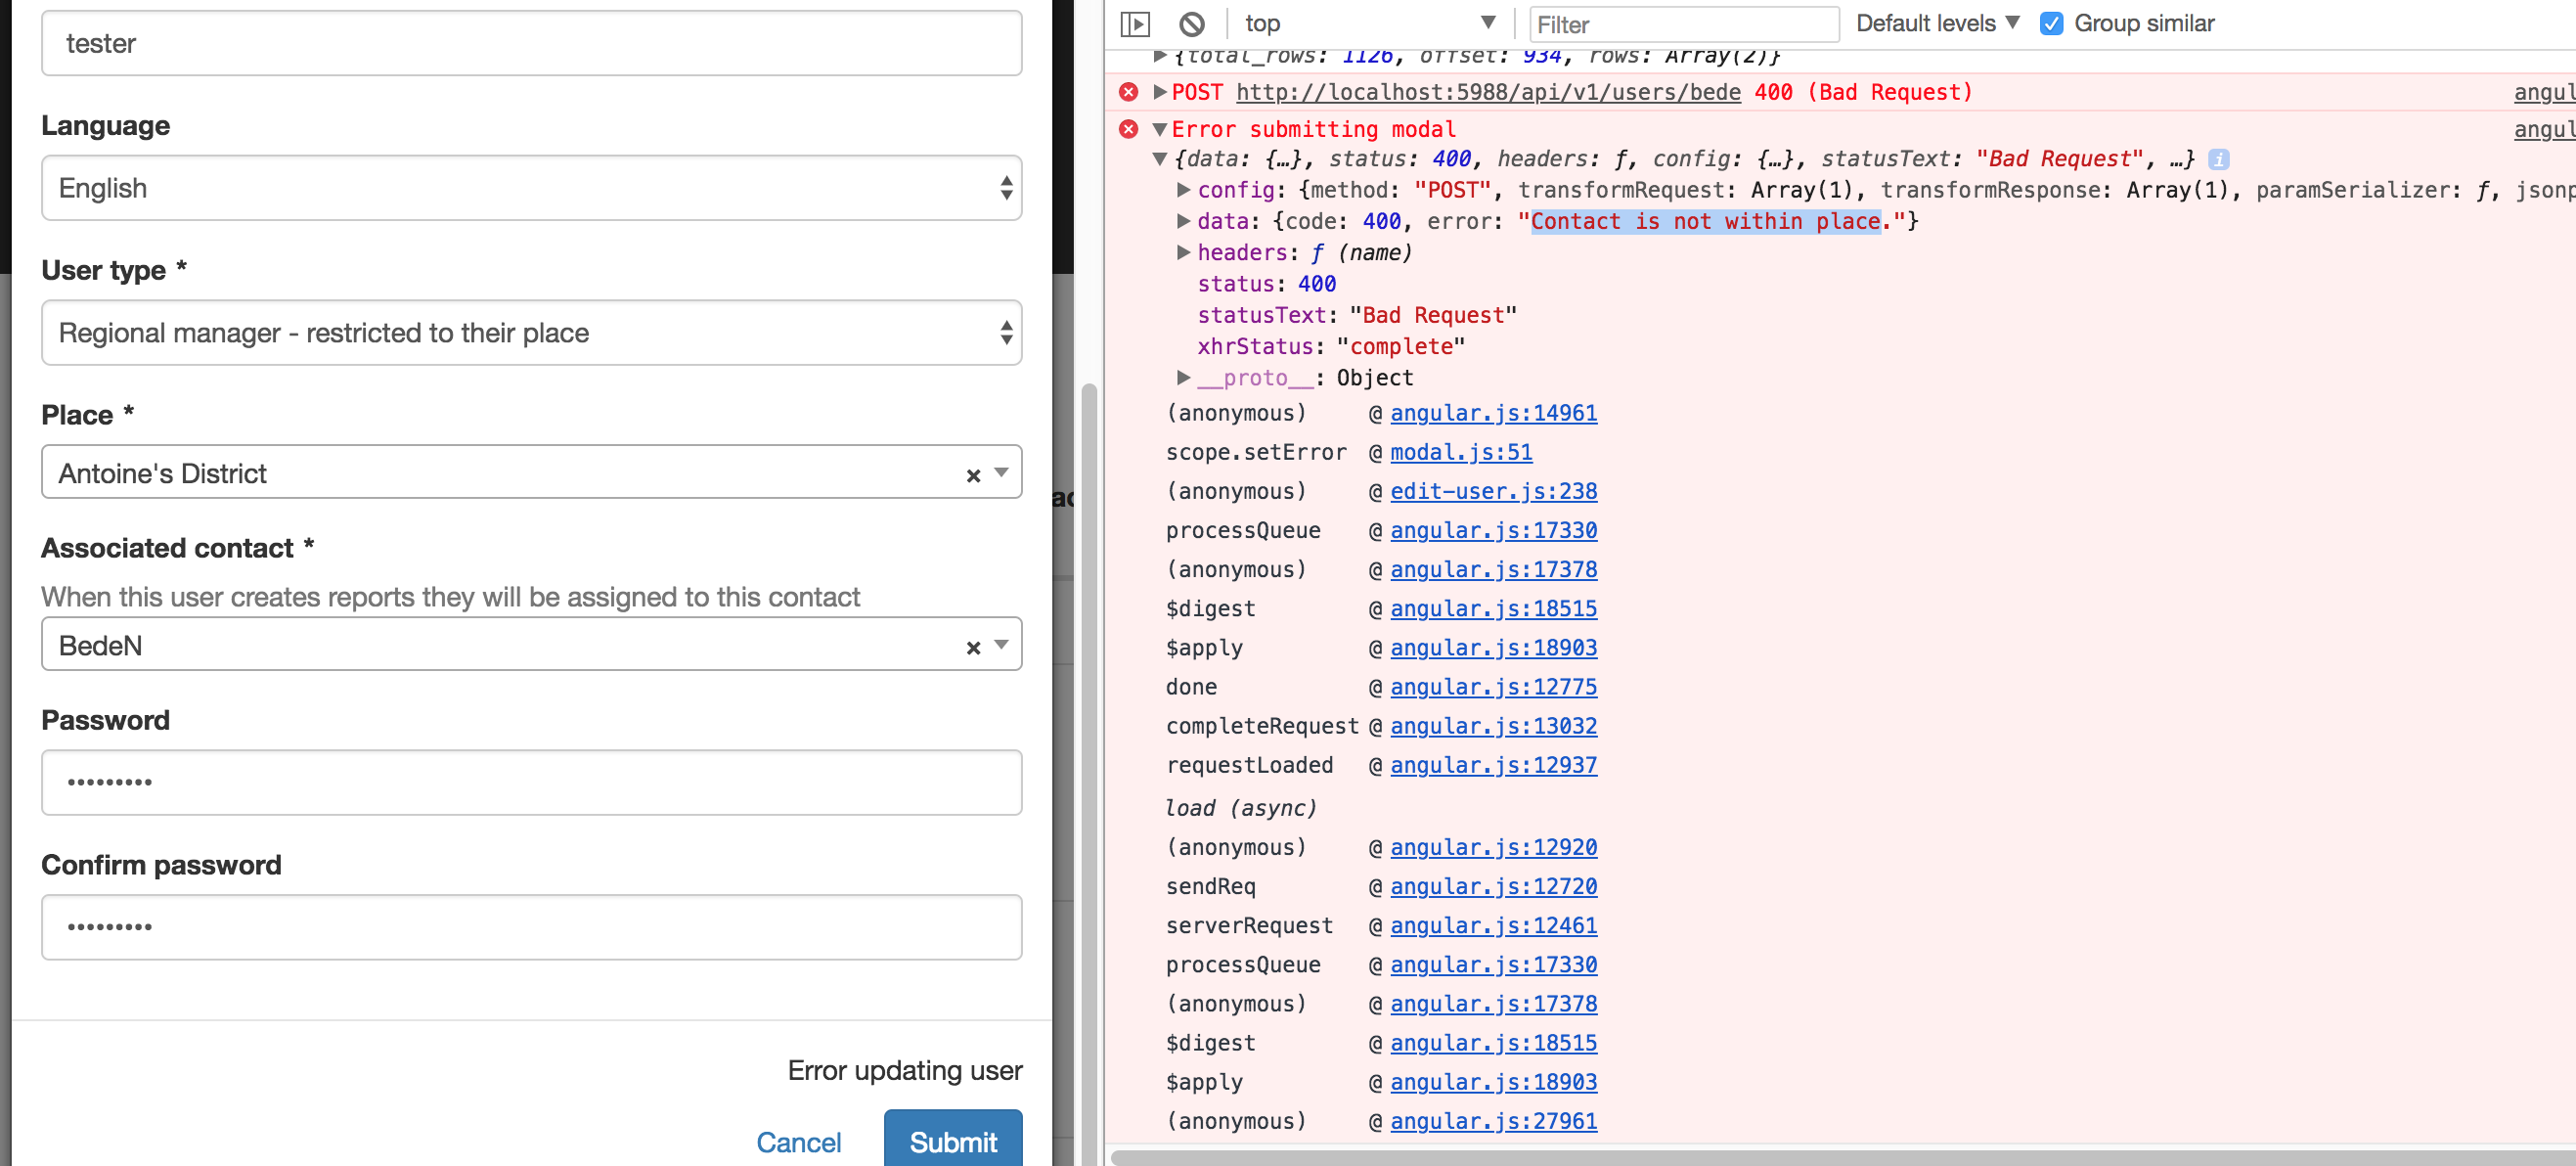The height and width of the screenshot is (1166, 2576).
Task: Collapse the Error submitting modal entry
Action: pos(1160,129)
